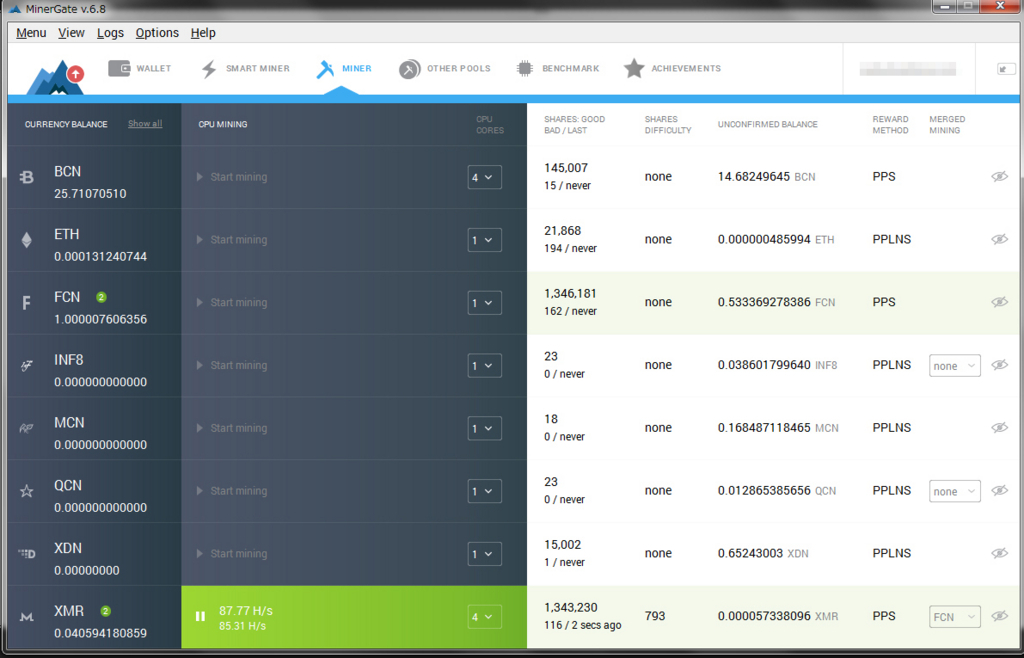Click the XDN DigitalNote icon
Viewport: 1024px width, 658px height.
27,554
